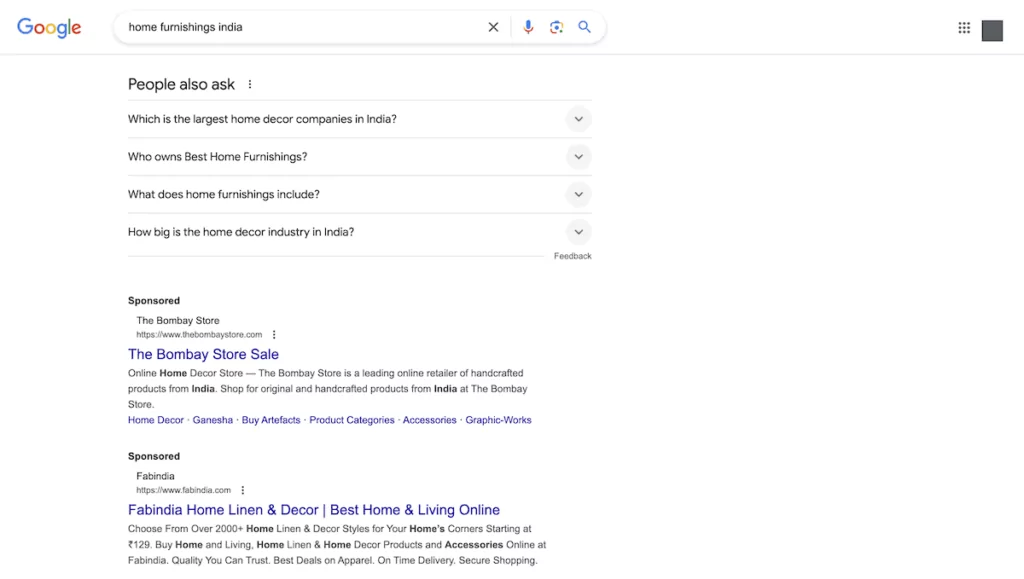1024x579 pixels.
Task: Expand chevron for largest home decor companies
Action: coord(578,119)
